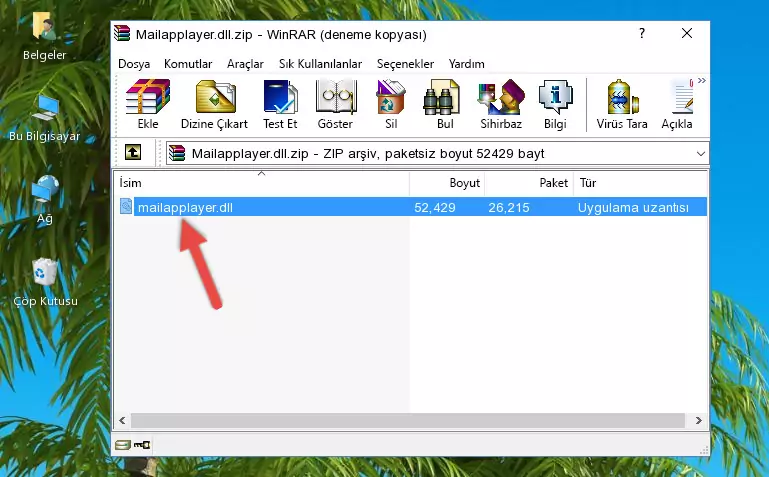Click the title bar help question mark
This screenshot has height=477, width=769.
point(641,33)
